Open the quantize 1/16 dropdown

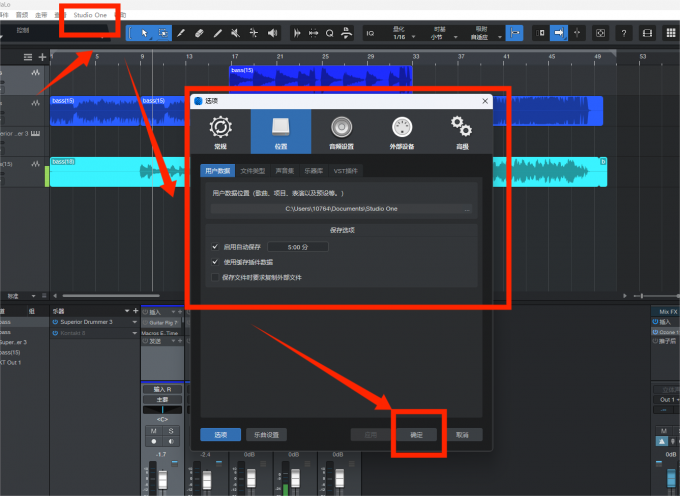tap(397, 36)
